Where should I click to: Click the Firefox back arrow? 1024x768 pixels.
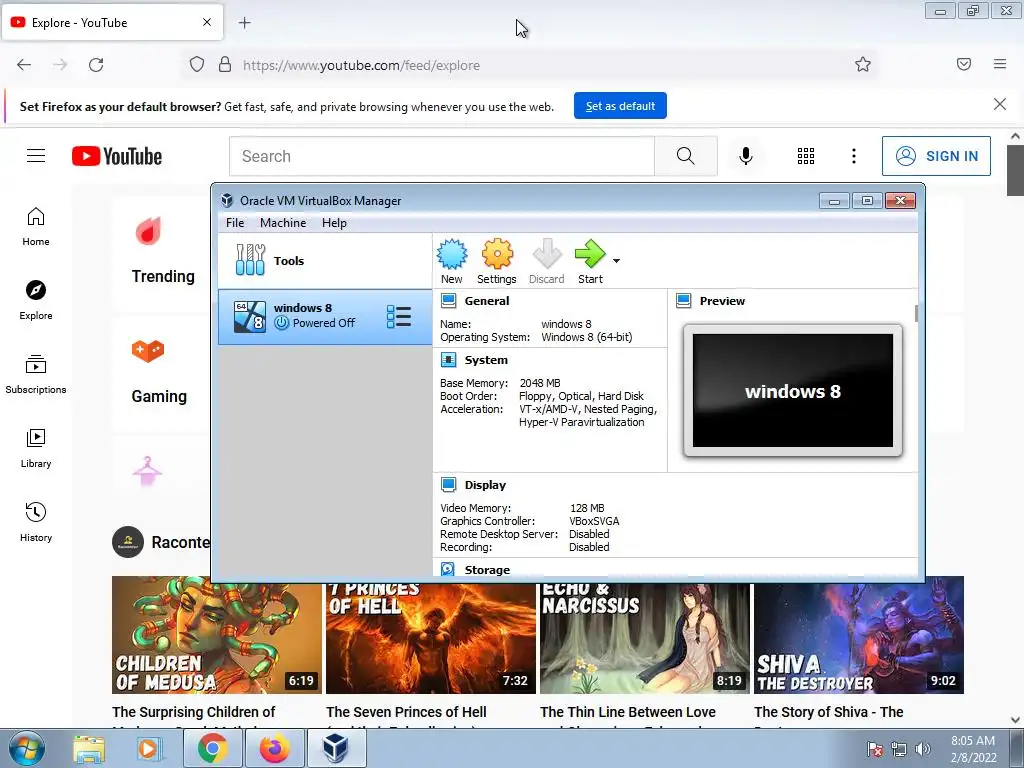(x=24, y=65)
